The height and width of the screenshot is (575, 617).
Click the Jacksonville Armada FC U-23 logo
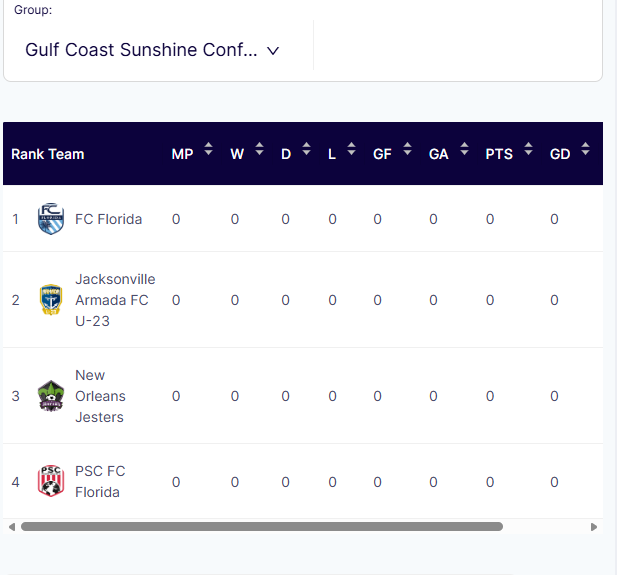point(51,300)
